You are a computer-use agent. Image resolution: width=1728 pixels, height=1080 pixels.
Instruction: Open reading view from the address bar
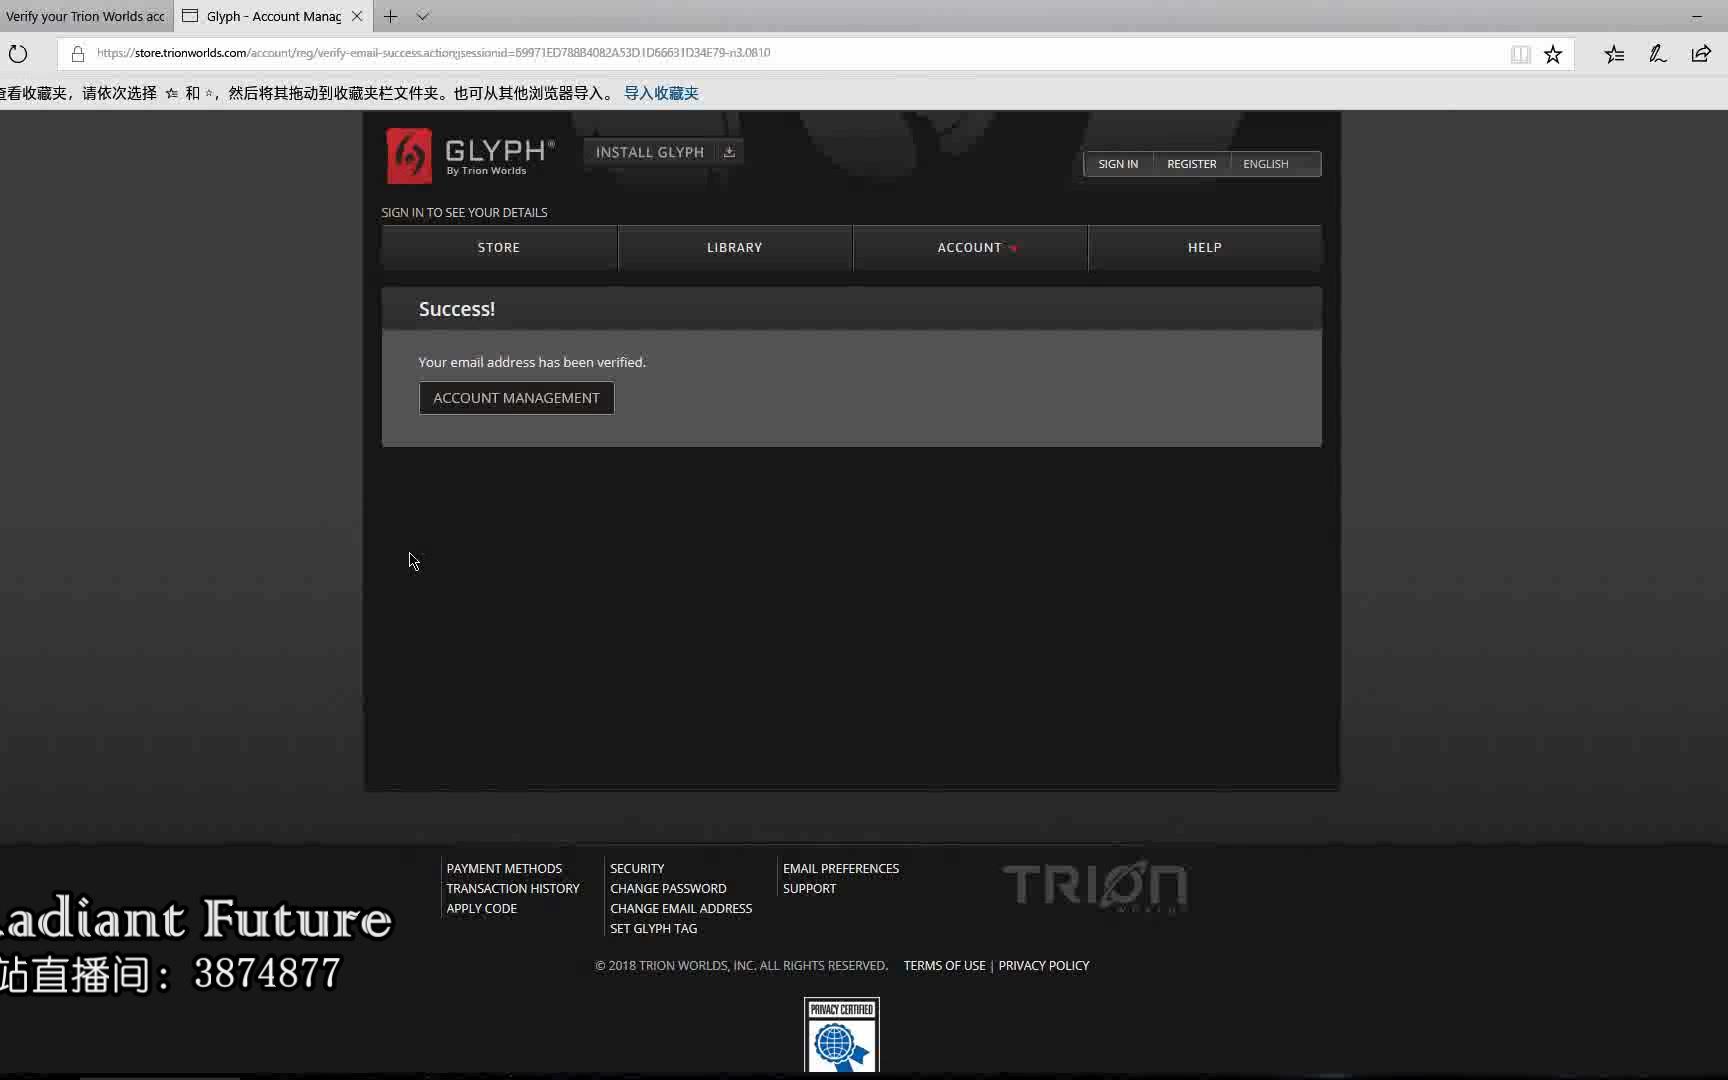1520,54
